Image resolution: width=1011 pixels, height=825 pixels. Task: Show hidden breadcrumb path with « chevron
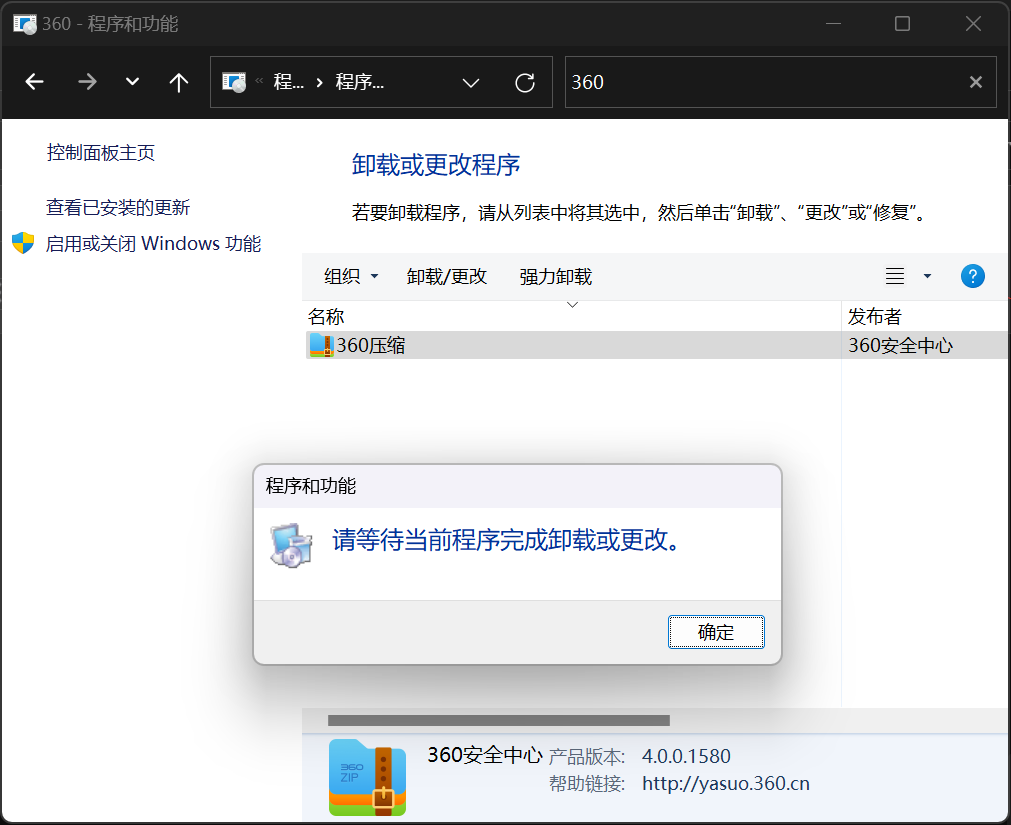point(259,81)
